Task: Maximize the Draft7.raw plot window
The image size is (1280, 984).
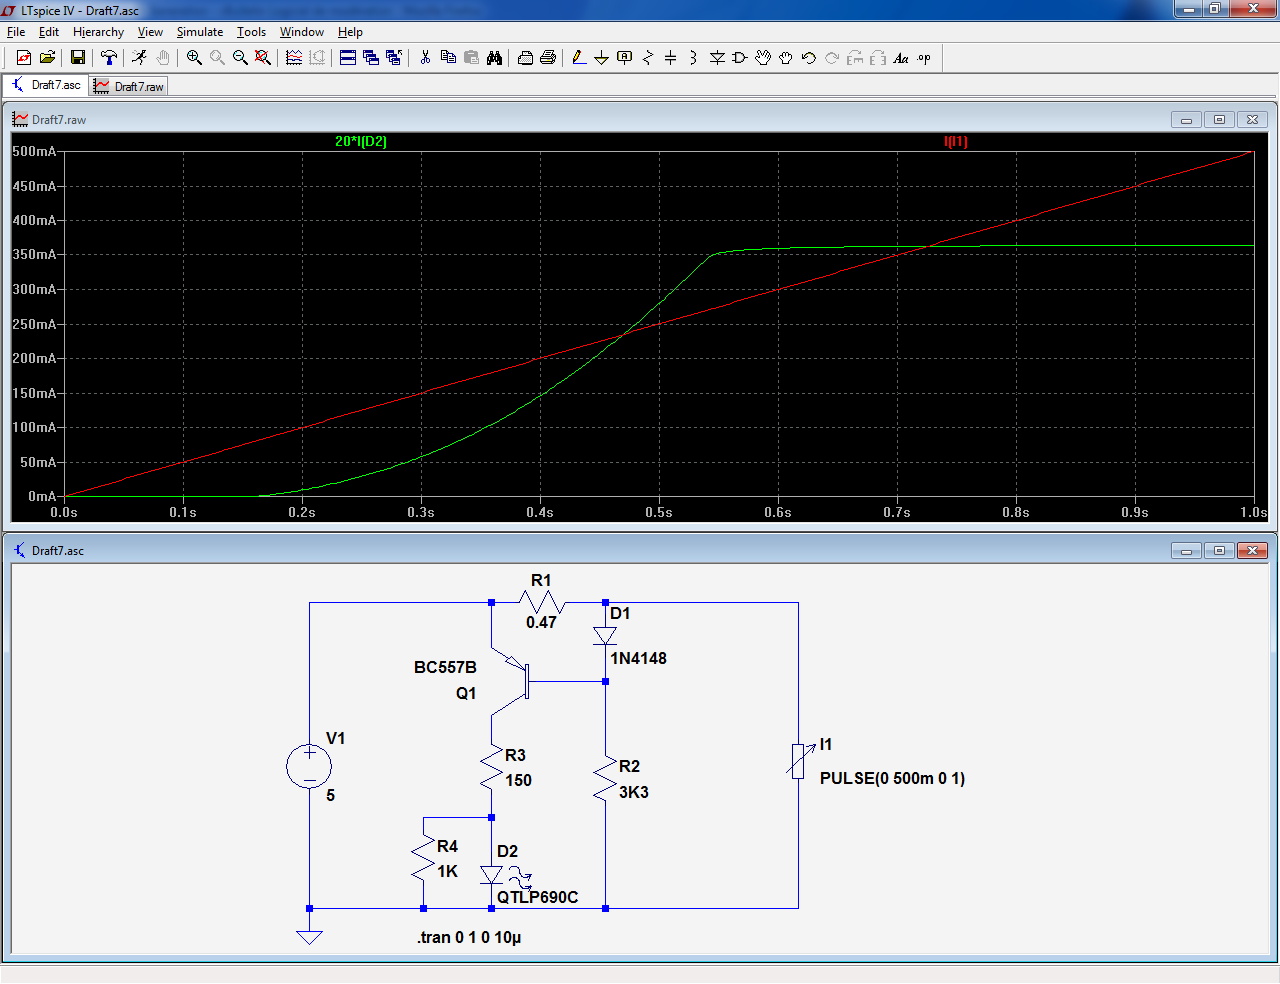Action: pos(1219,120)
